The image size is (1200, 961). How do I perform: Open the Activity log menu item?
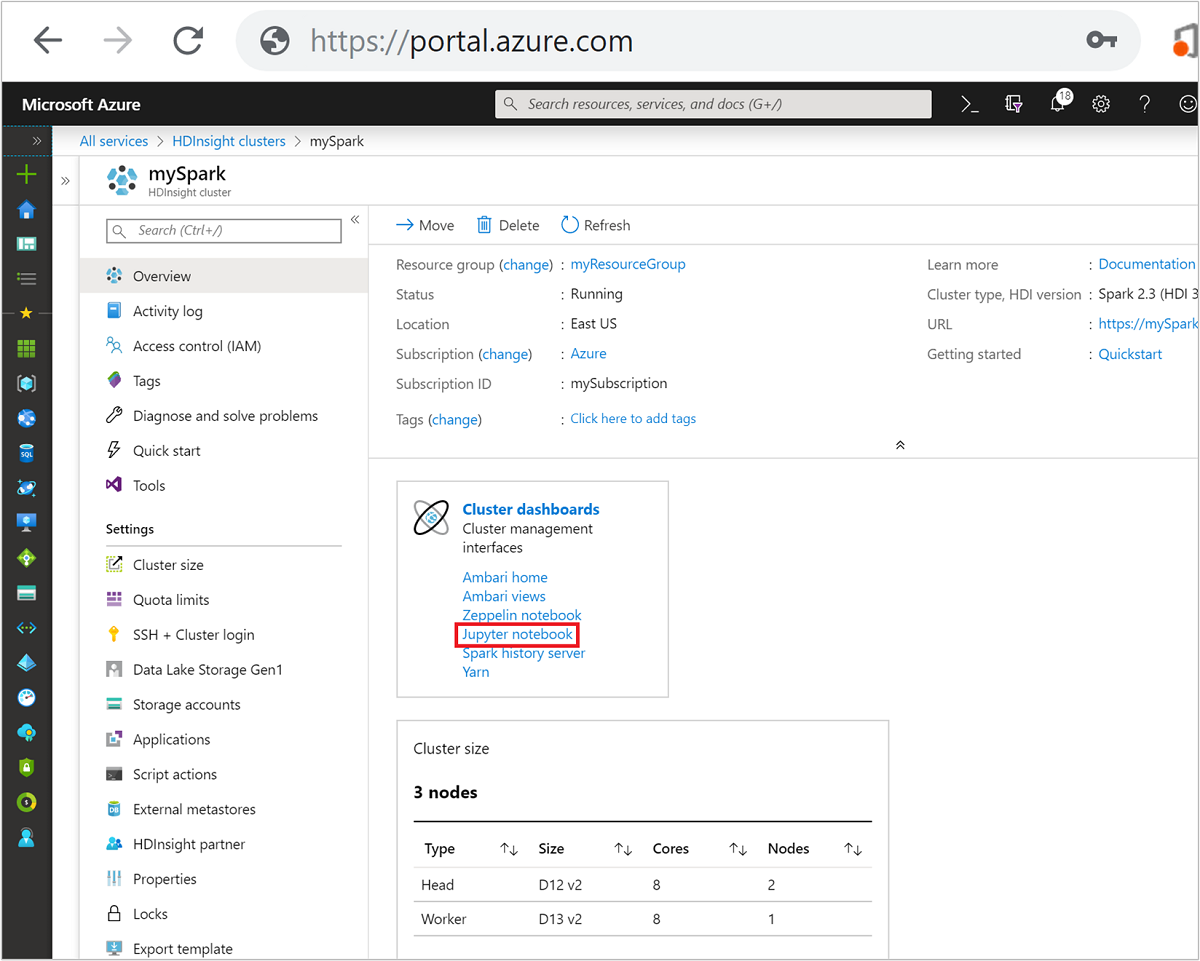pos(165,310)
